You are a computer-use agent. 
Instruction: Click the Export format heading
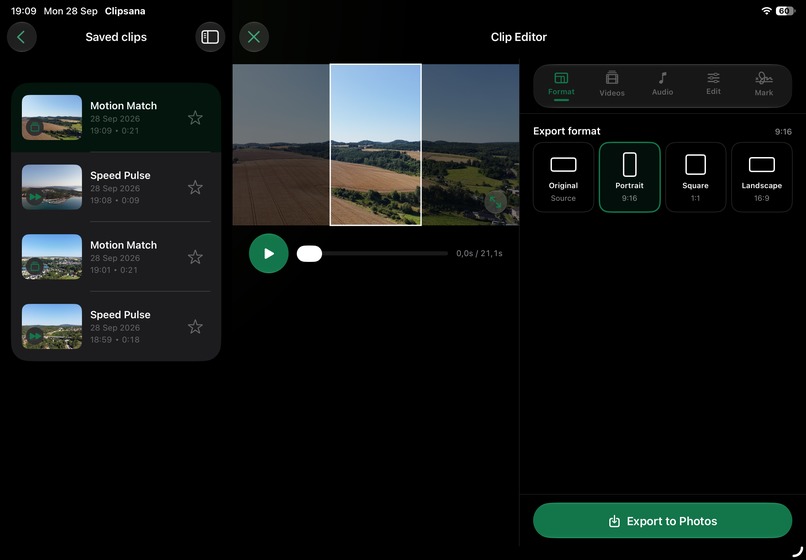[566, 131]
